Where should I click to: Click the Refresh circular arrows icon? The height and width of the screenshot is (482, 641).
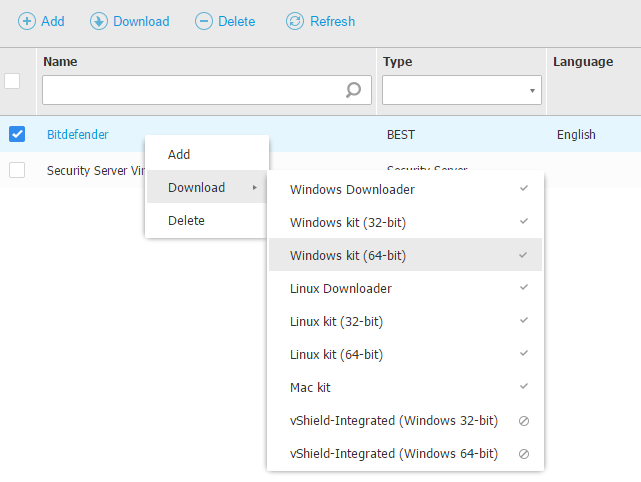coord(294,21)
